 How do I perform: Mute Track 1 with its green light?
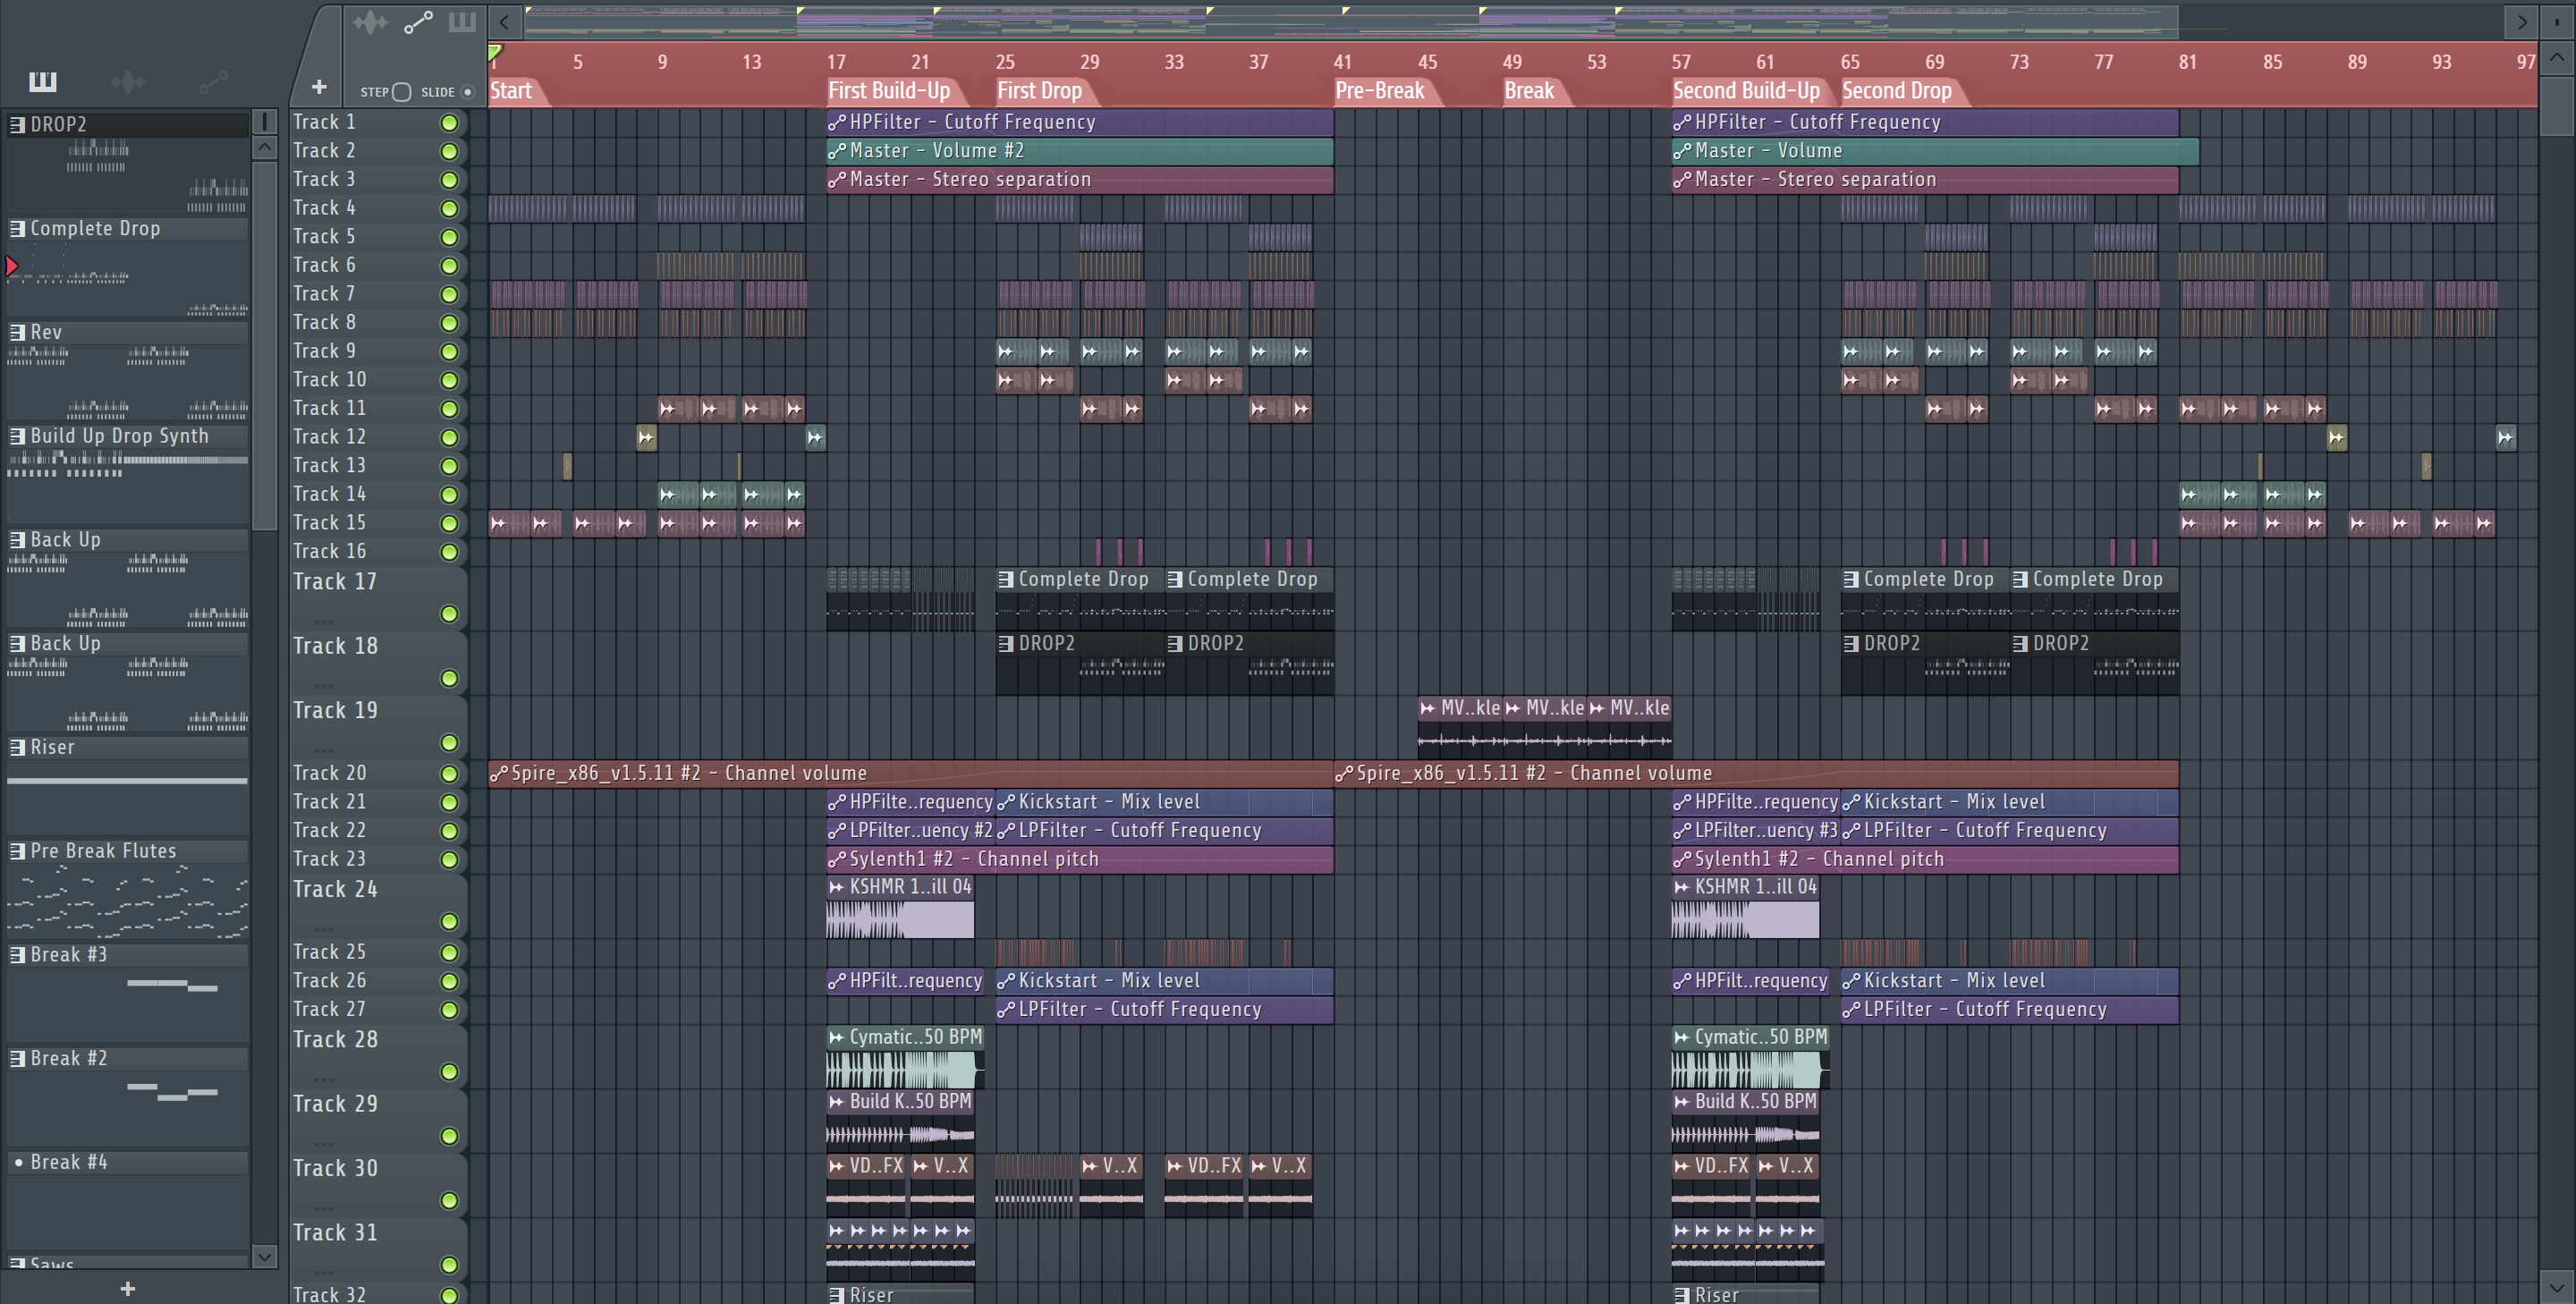[x=449, y=123]
